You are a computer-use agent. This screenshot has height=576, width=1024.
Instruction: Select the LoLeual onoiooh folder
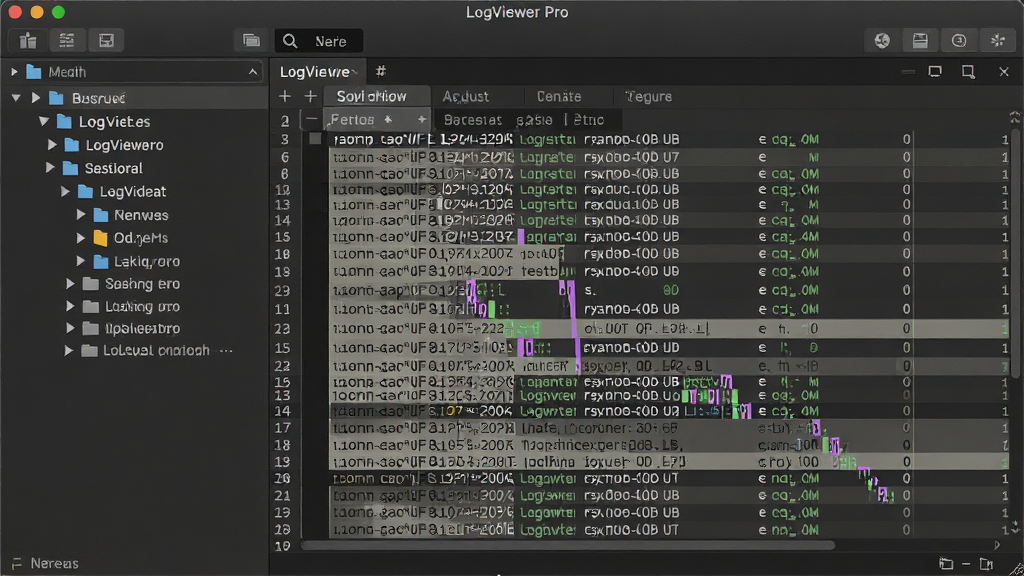145,351
